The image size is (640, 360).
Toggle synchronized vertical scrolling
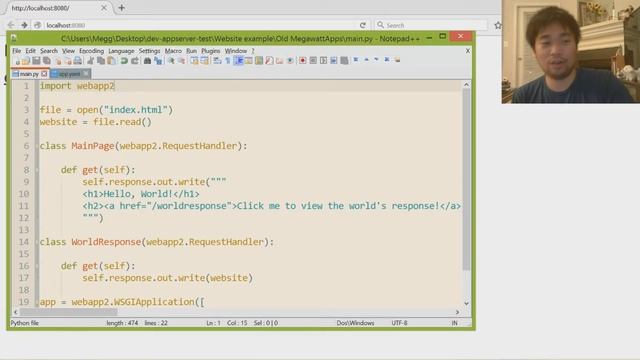[x=194, y=61]
